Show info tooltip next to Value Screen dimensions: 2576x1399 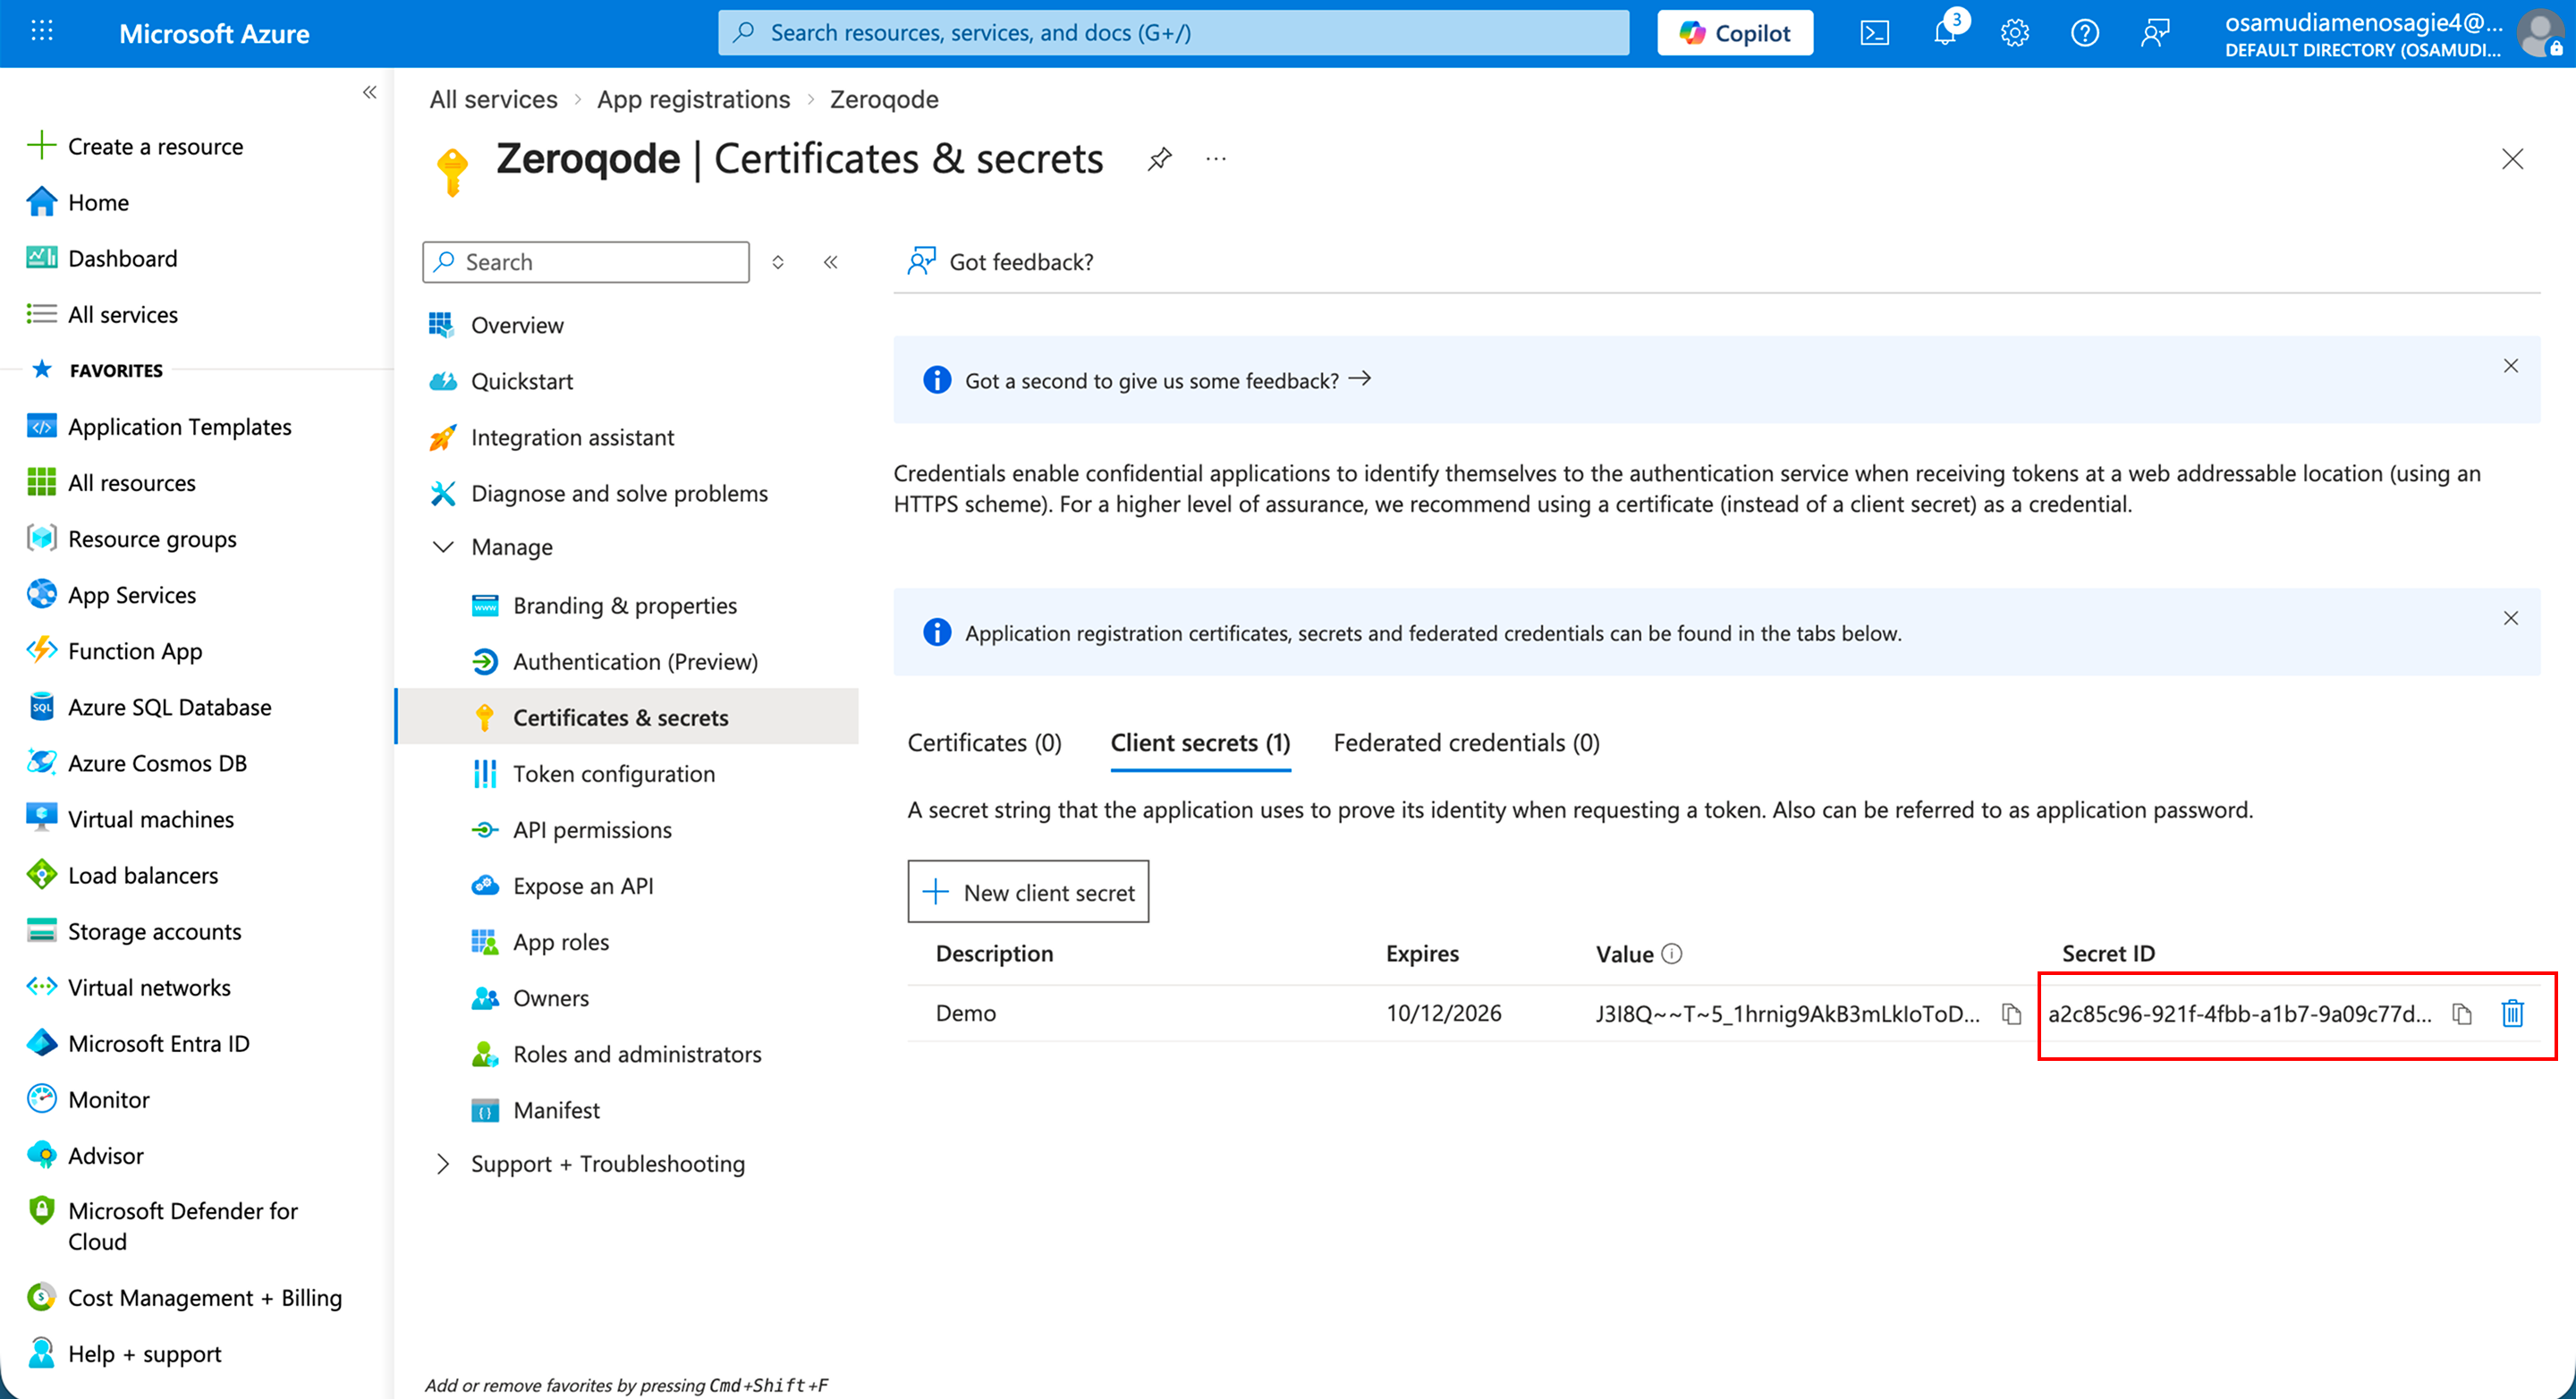pyautogui.click(x=1672, y=954)
